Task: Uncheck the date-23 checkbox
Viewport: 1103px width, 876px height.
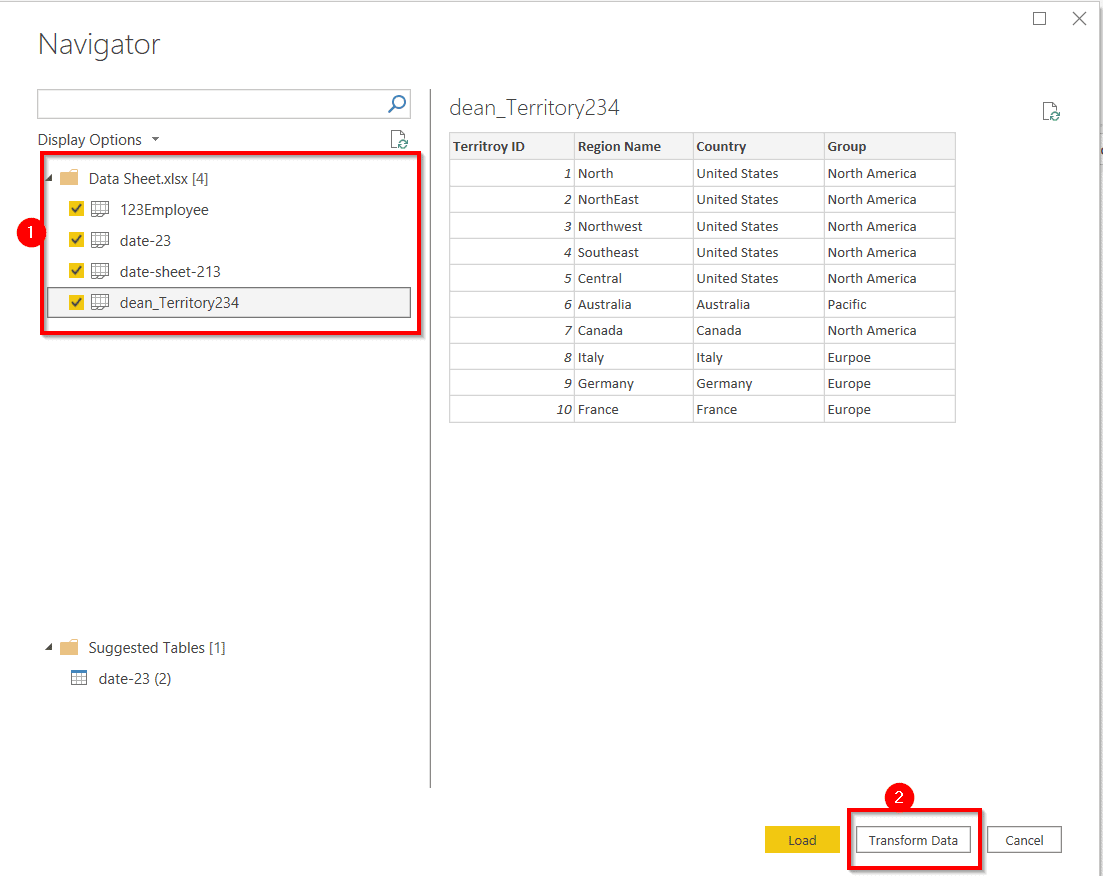Action: pyautogui.click(x=77, y=240)
